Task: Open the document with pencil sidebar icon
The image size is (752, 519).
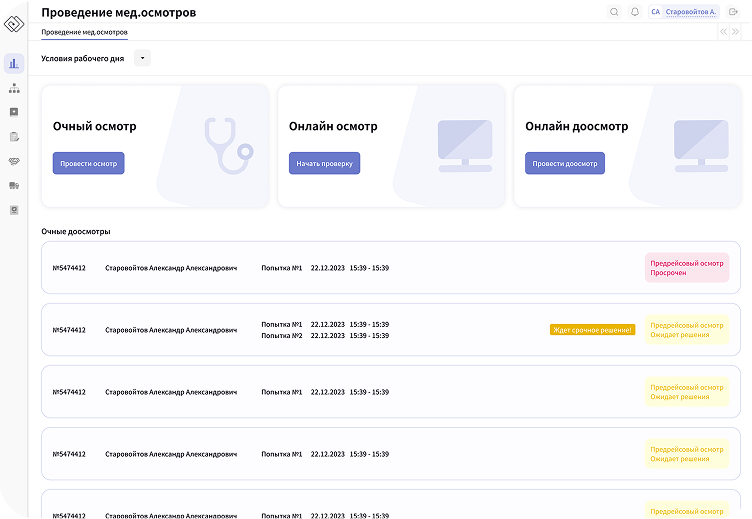Action: click(14, 137)
